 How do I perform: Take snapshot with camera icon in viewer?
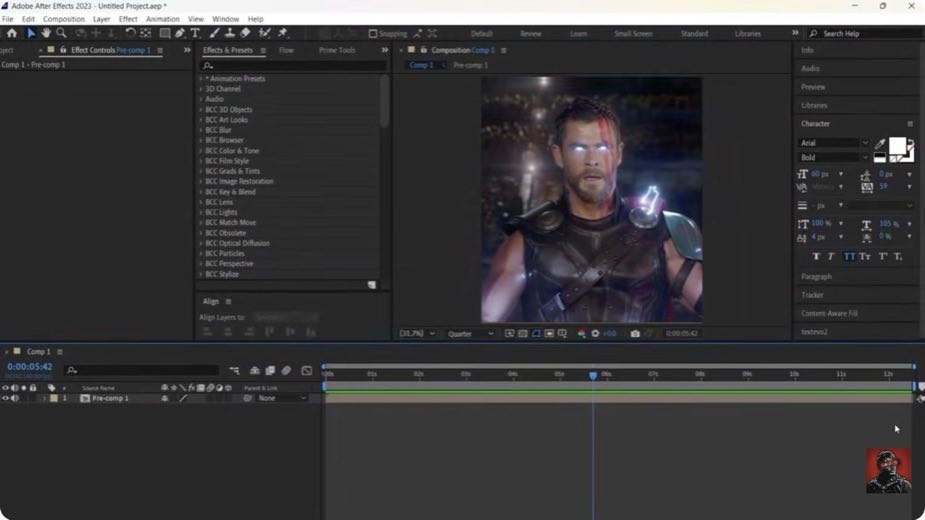coord(635,333)
